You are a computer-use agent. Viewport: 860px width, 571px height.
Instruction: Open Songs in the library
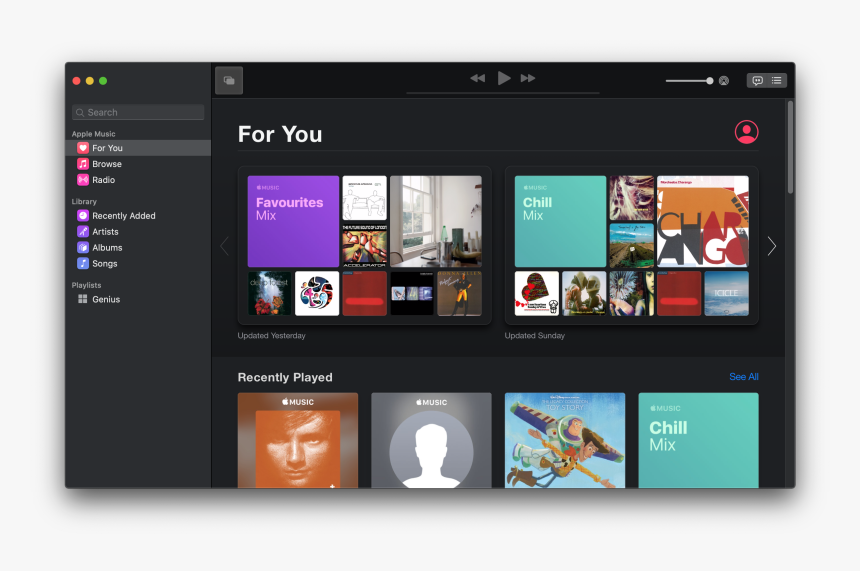click(x=138, y=264)
